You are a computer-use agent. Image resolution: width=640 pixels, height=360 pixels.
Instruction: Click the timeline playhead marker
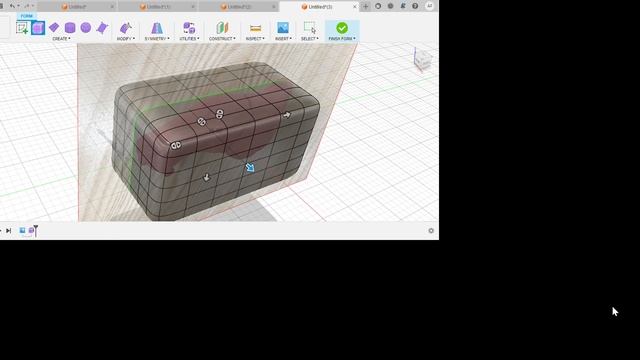[x=36, y=231]
